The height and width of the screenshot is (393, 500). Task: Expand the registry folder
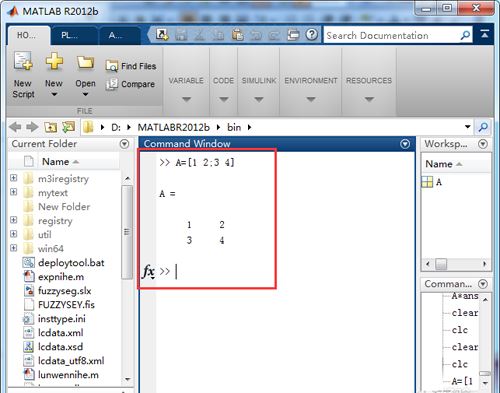[14, 220]
